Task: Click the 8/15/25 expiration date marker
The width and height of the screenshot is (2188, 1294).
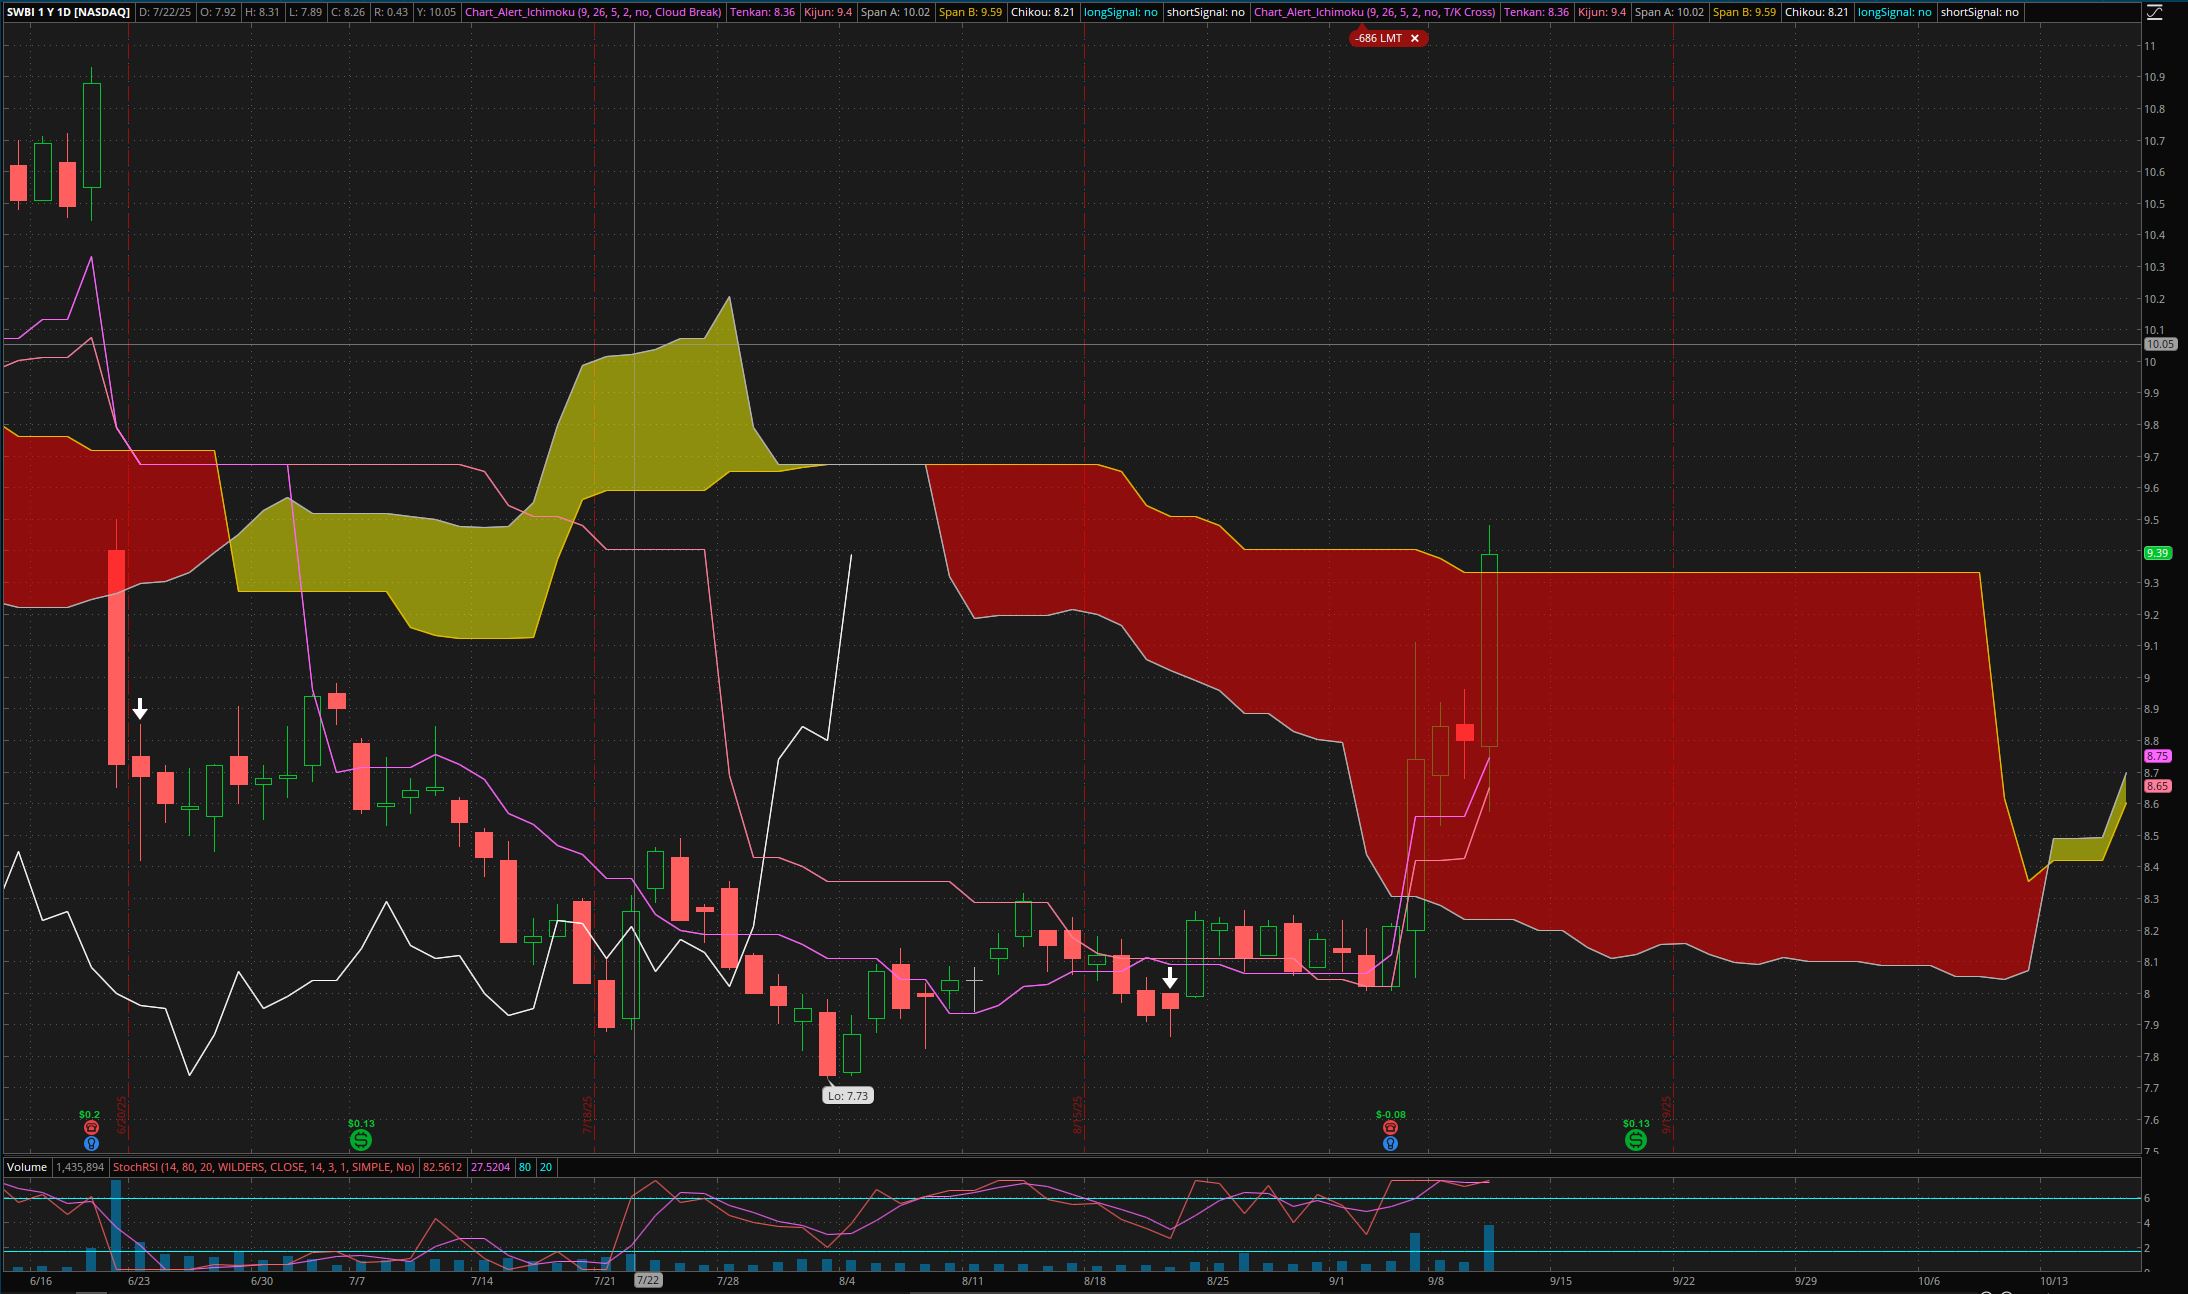Action: tap(1078, 1115)
